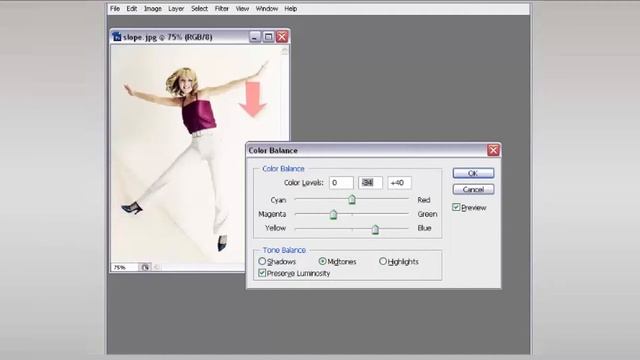Click the Color Balance dialog title bar
The width and height of the screenshot is (640, 360).
coord(373,150)
